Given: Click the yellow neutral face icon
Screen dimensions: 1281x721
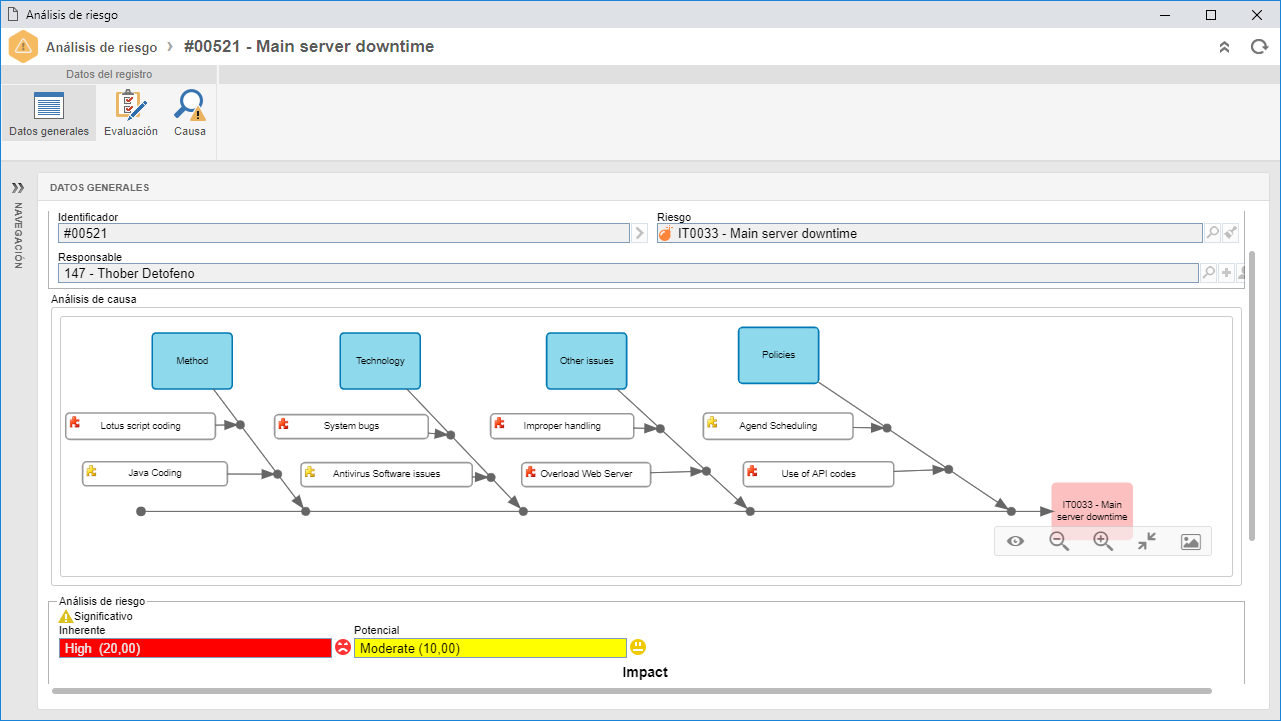Looking at the screenshot, I should [638, 647].
